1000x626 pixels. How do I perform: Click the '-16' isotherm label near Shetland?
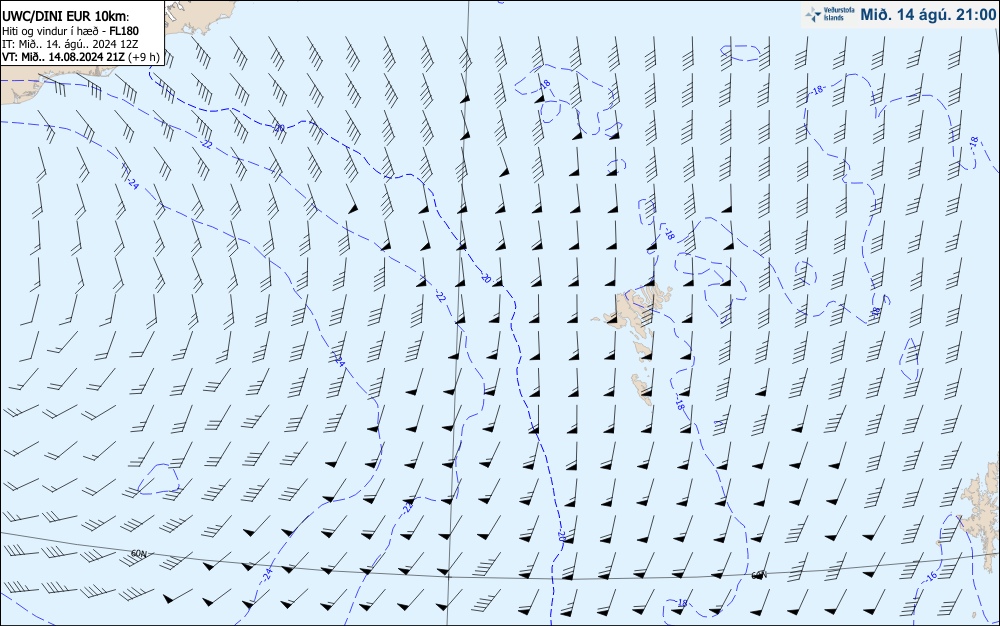coord(932,576)
